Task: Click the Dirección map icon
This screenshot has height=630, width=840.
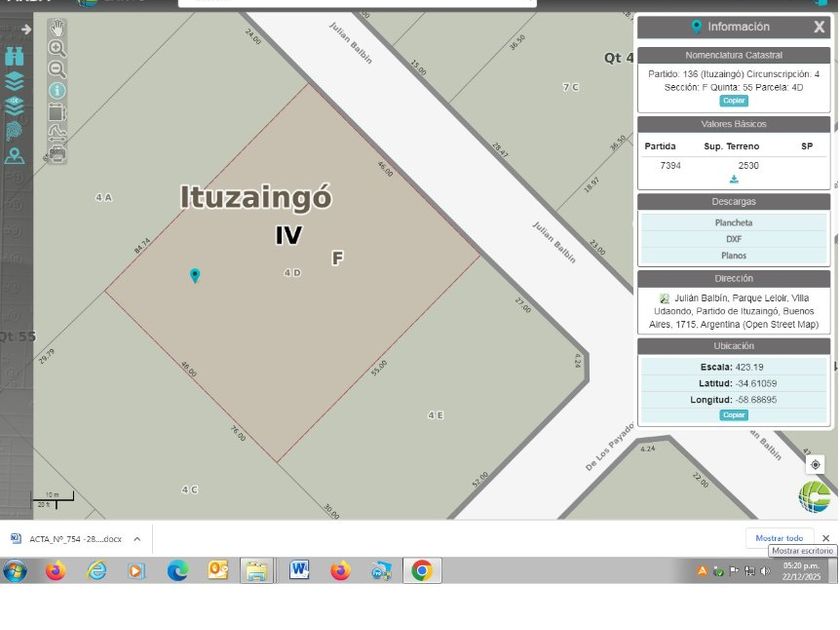Action: click(664, 299)
